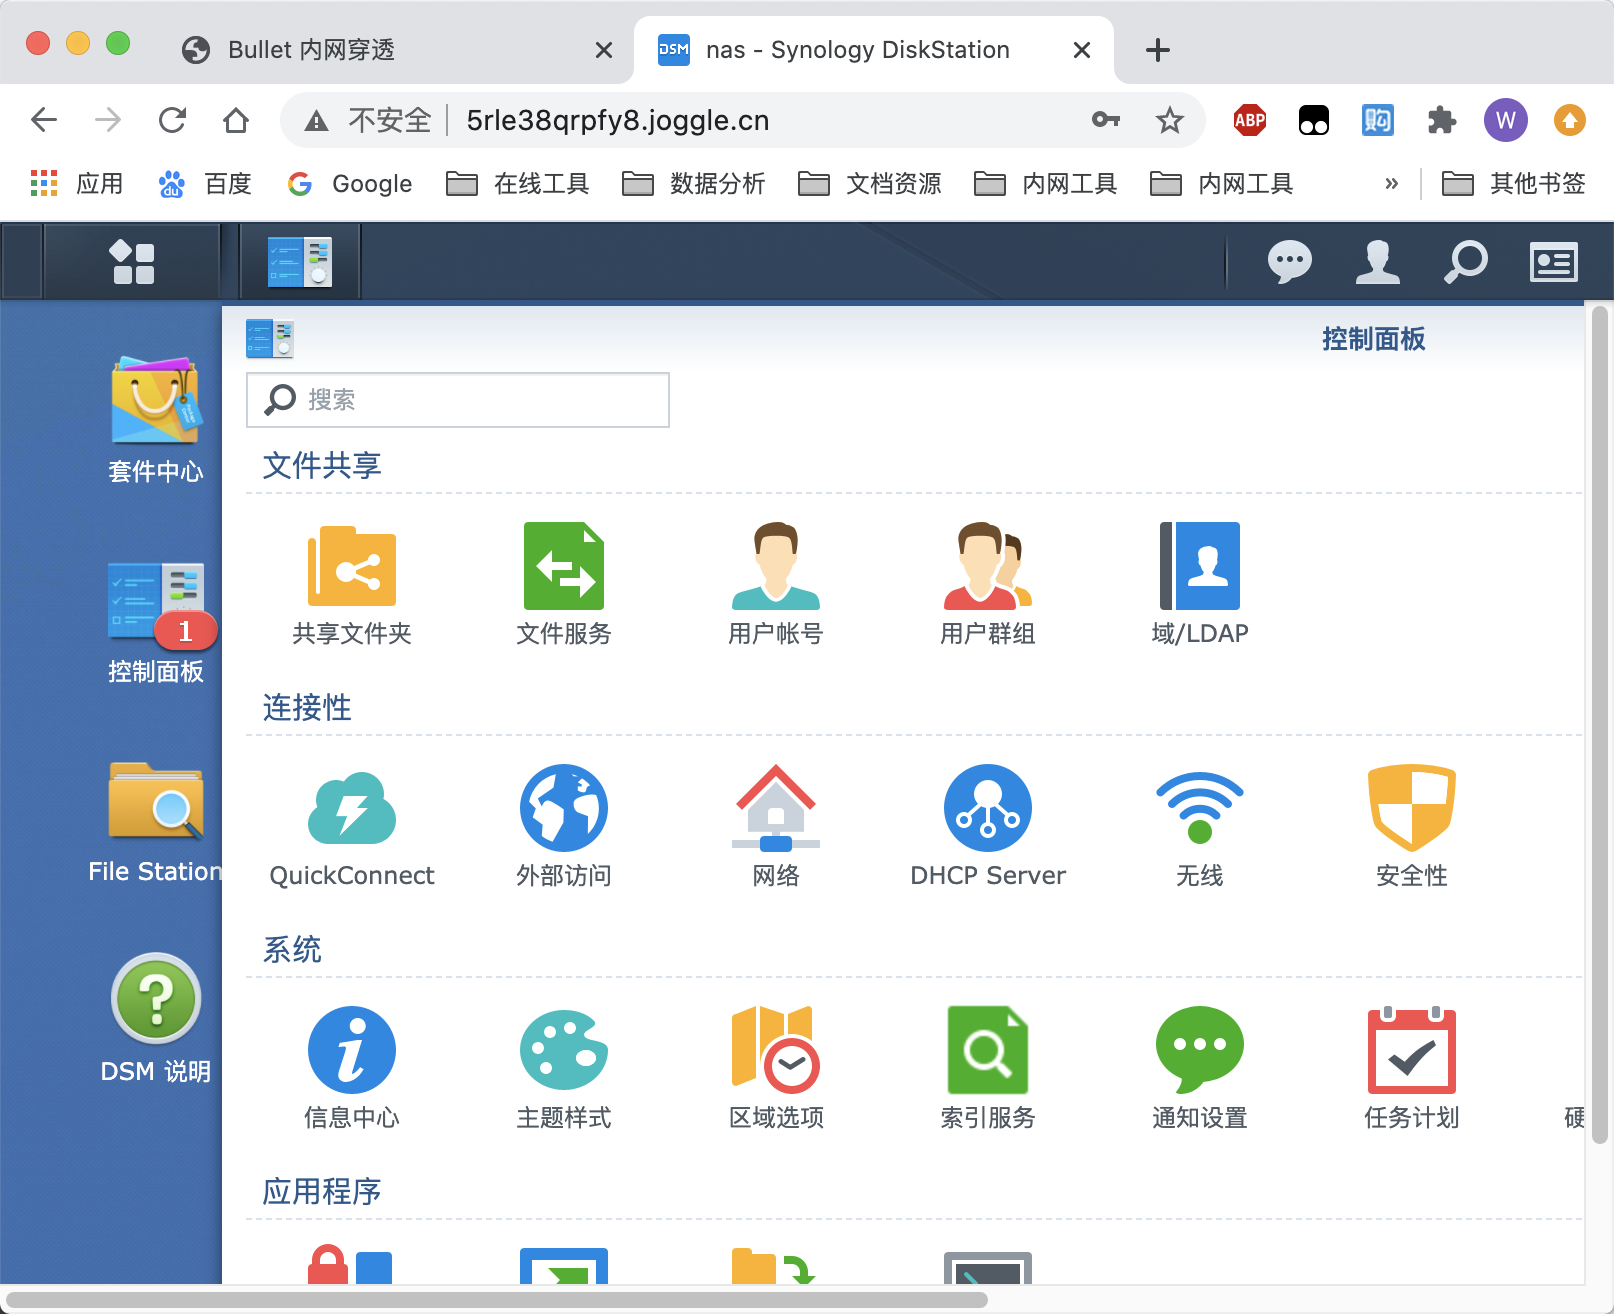Open User accounts (用户帐号)
Image resolution: width=1614 pixels, height=1314 pixels.
pyautogui.click(x=776, y=584)
